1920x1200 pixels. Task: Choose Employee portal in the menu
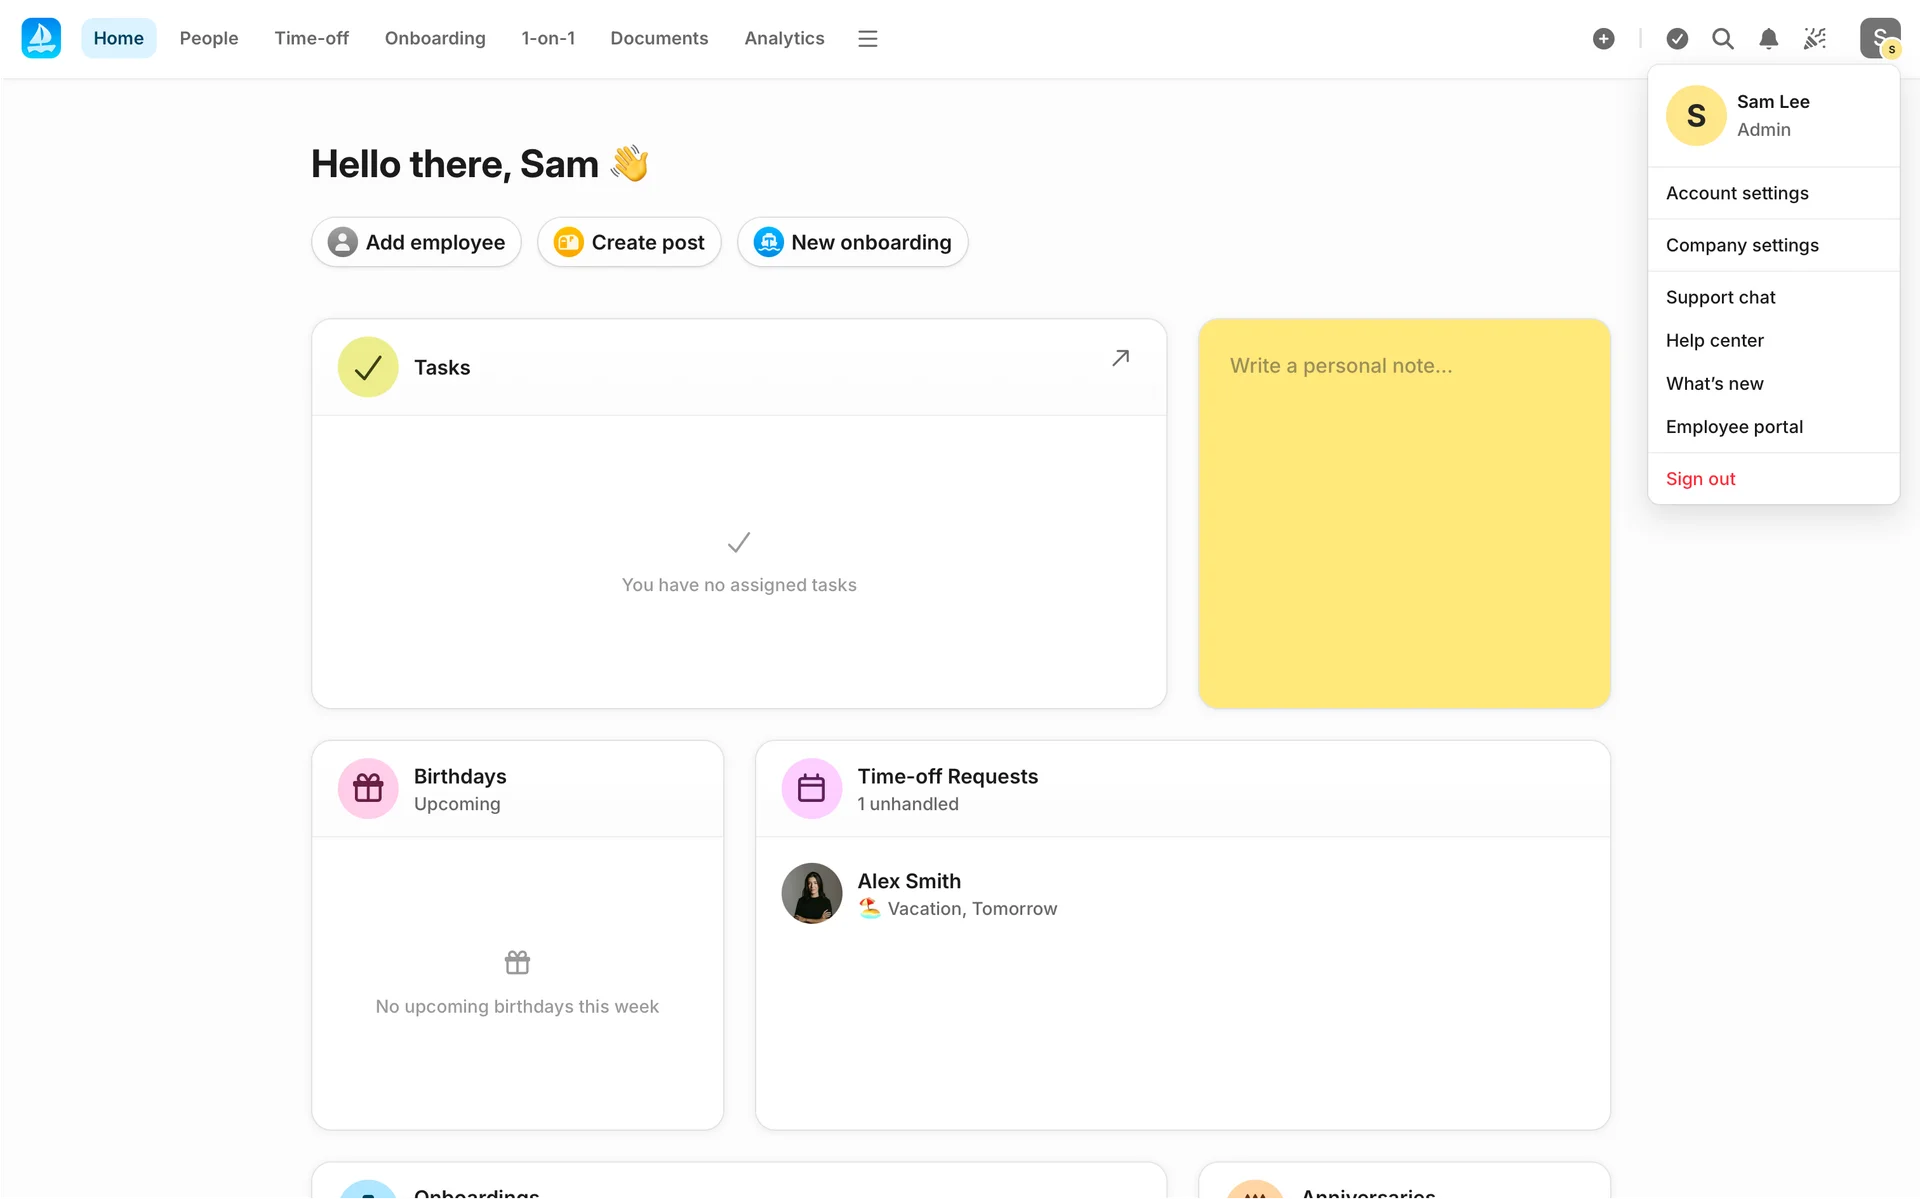click(1734, 427)
